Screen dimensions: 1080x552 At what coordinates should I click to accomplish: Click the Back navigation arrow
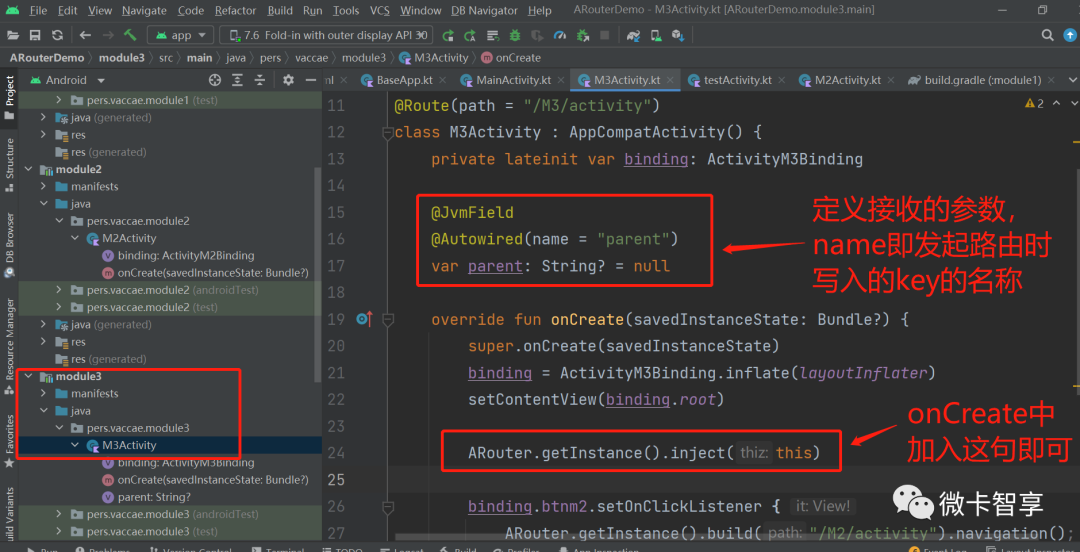point(85,35)
